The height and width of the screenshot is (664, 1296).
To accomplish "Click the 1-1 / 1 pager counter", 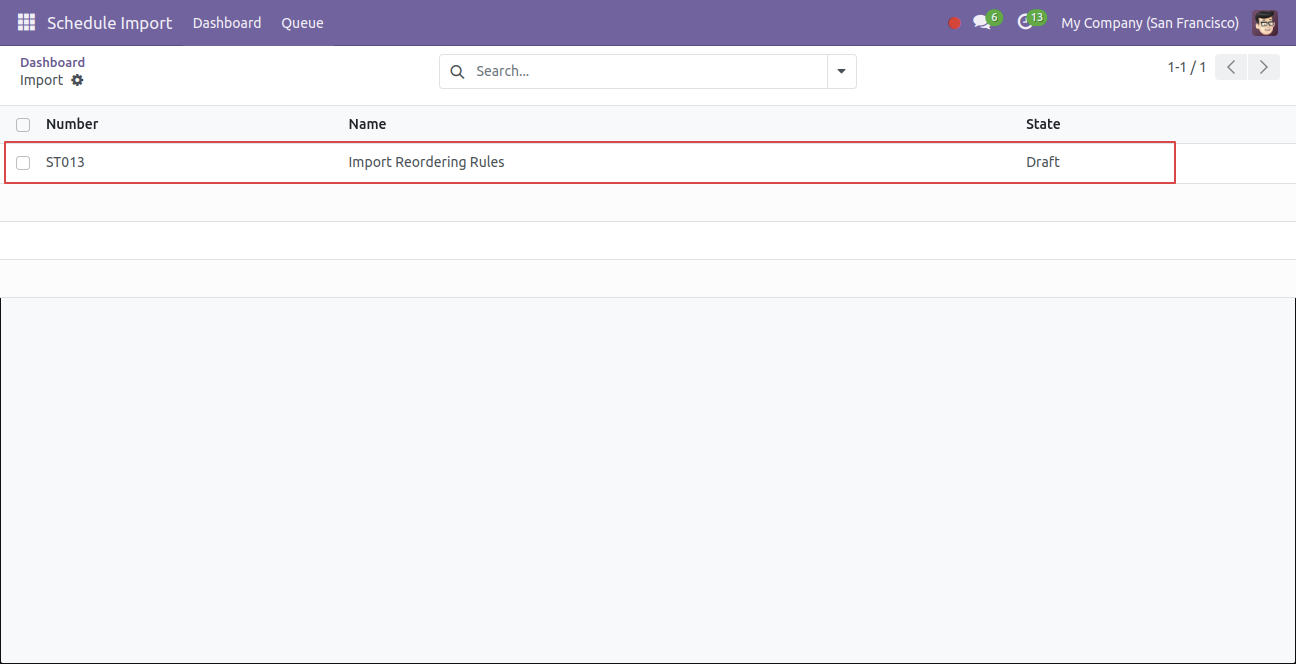I will click(x=1186, y=67).
